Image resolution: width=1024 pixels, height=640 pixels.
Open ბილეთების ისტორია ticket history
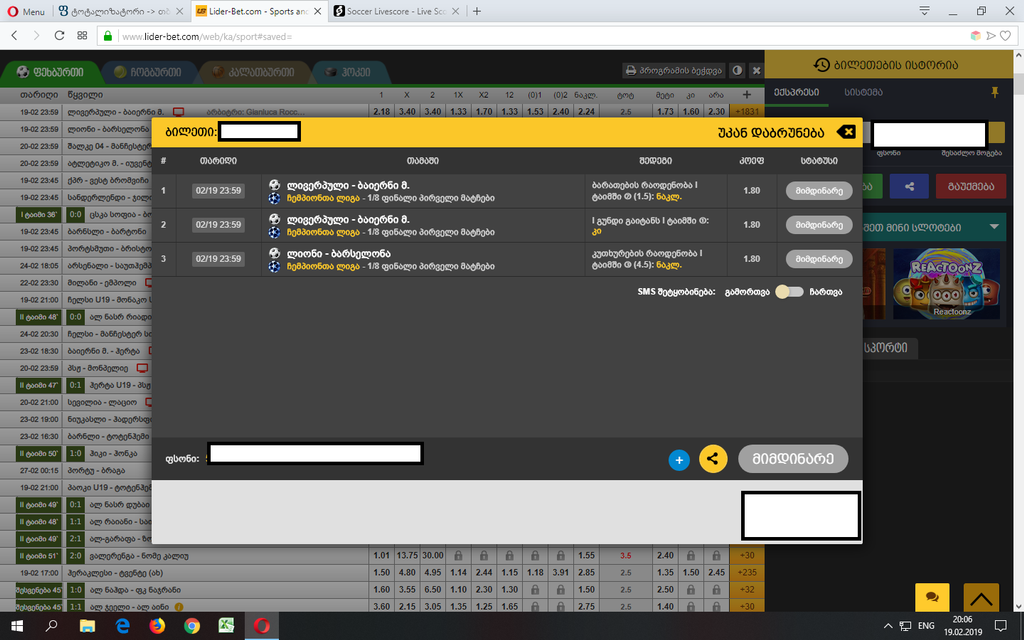[x=886, y=65]
